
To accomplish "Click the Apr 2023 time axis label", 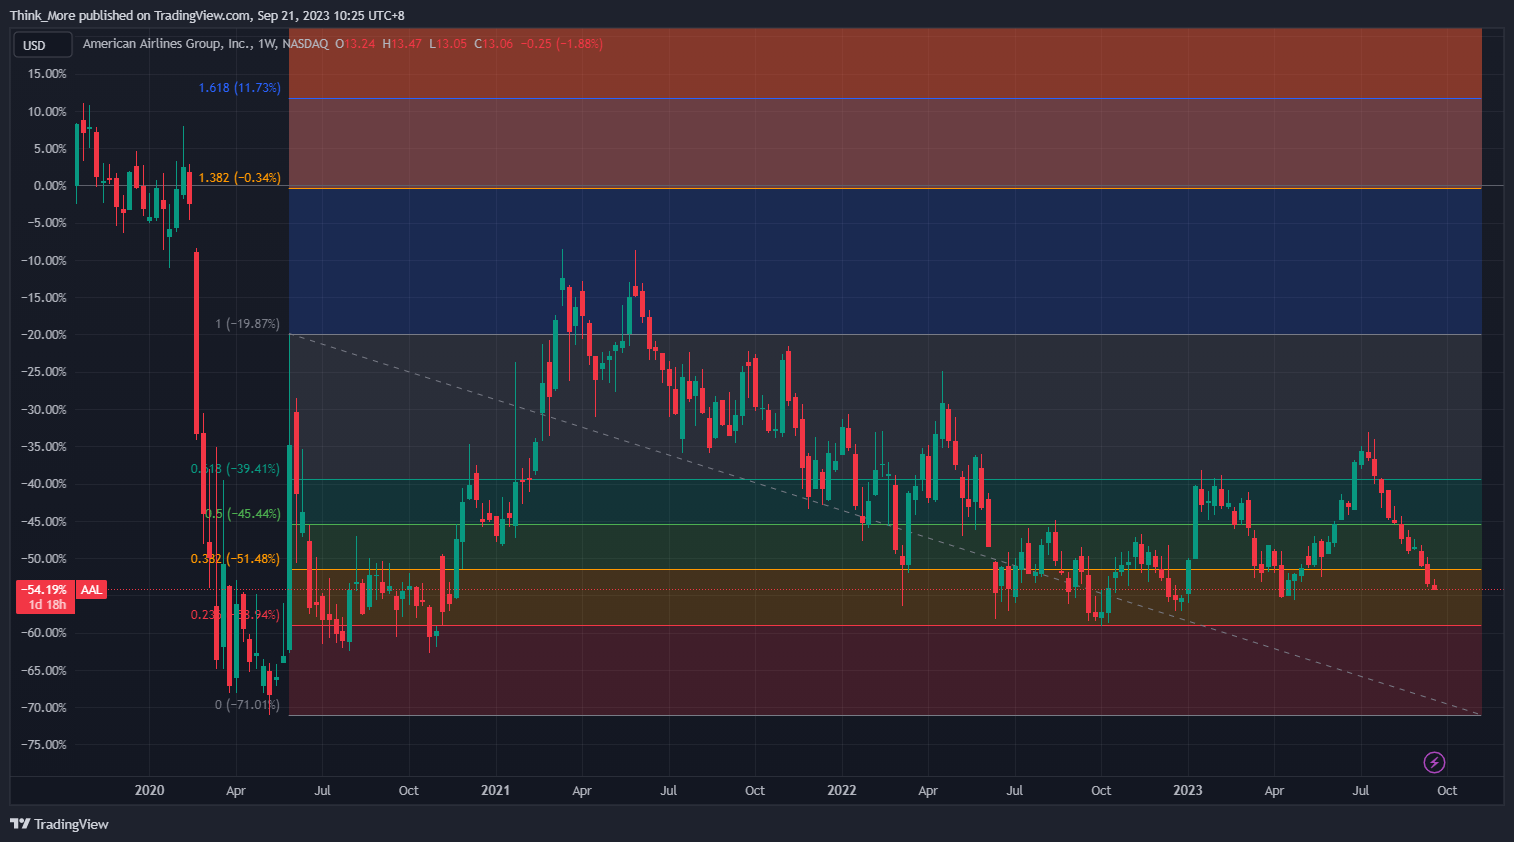I will click(1274, 791).
